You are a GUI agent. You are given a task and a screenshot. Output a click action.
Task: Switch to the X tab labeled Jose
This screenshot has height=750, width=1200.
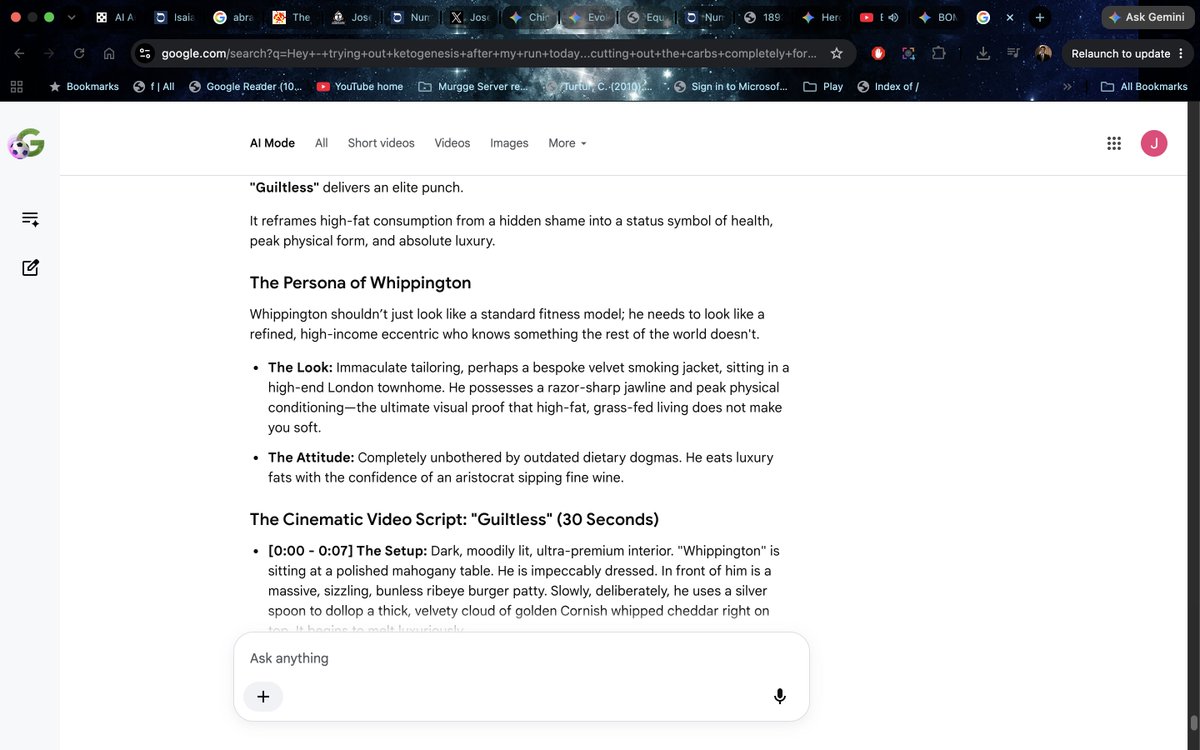coord(469,18)
